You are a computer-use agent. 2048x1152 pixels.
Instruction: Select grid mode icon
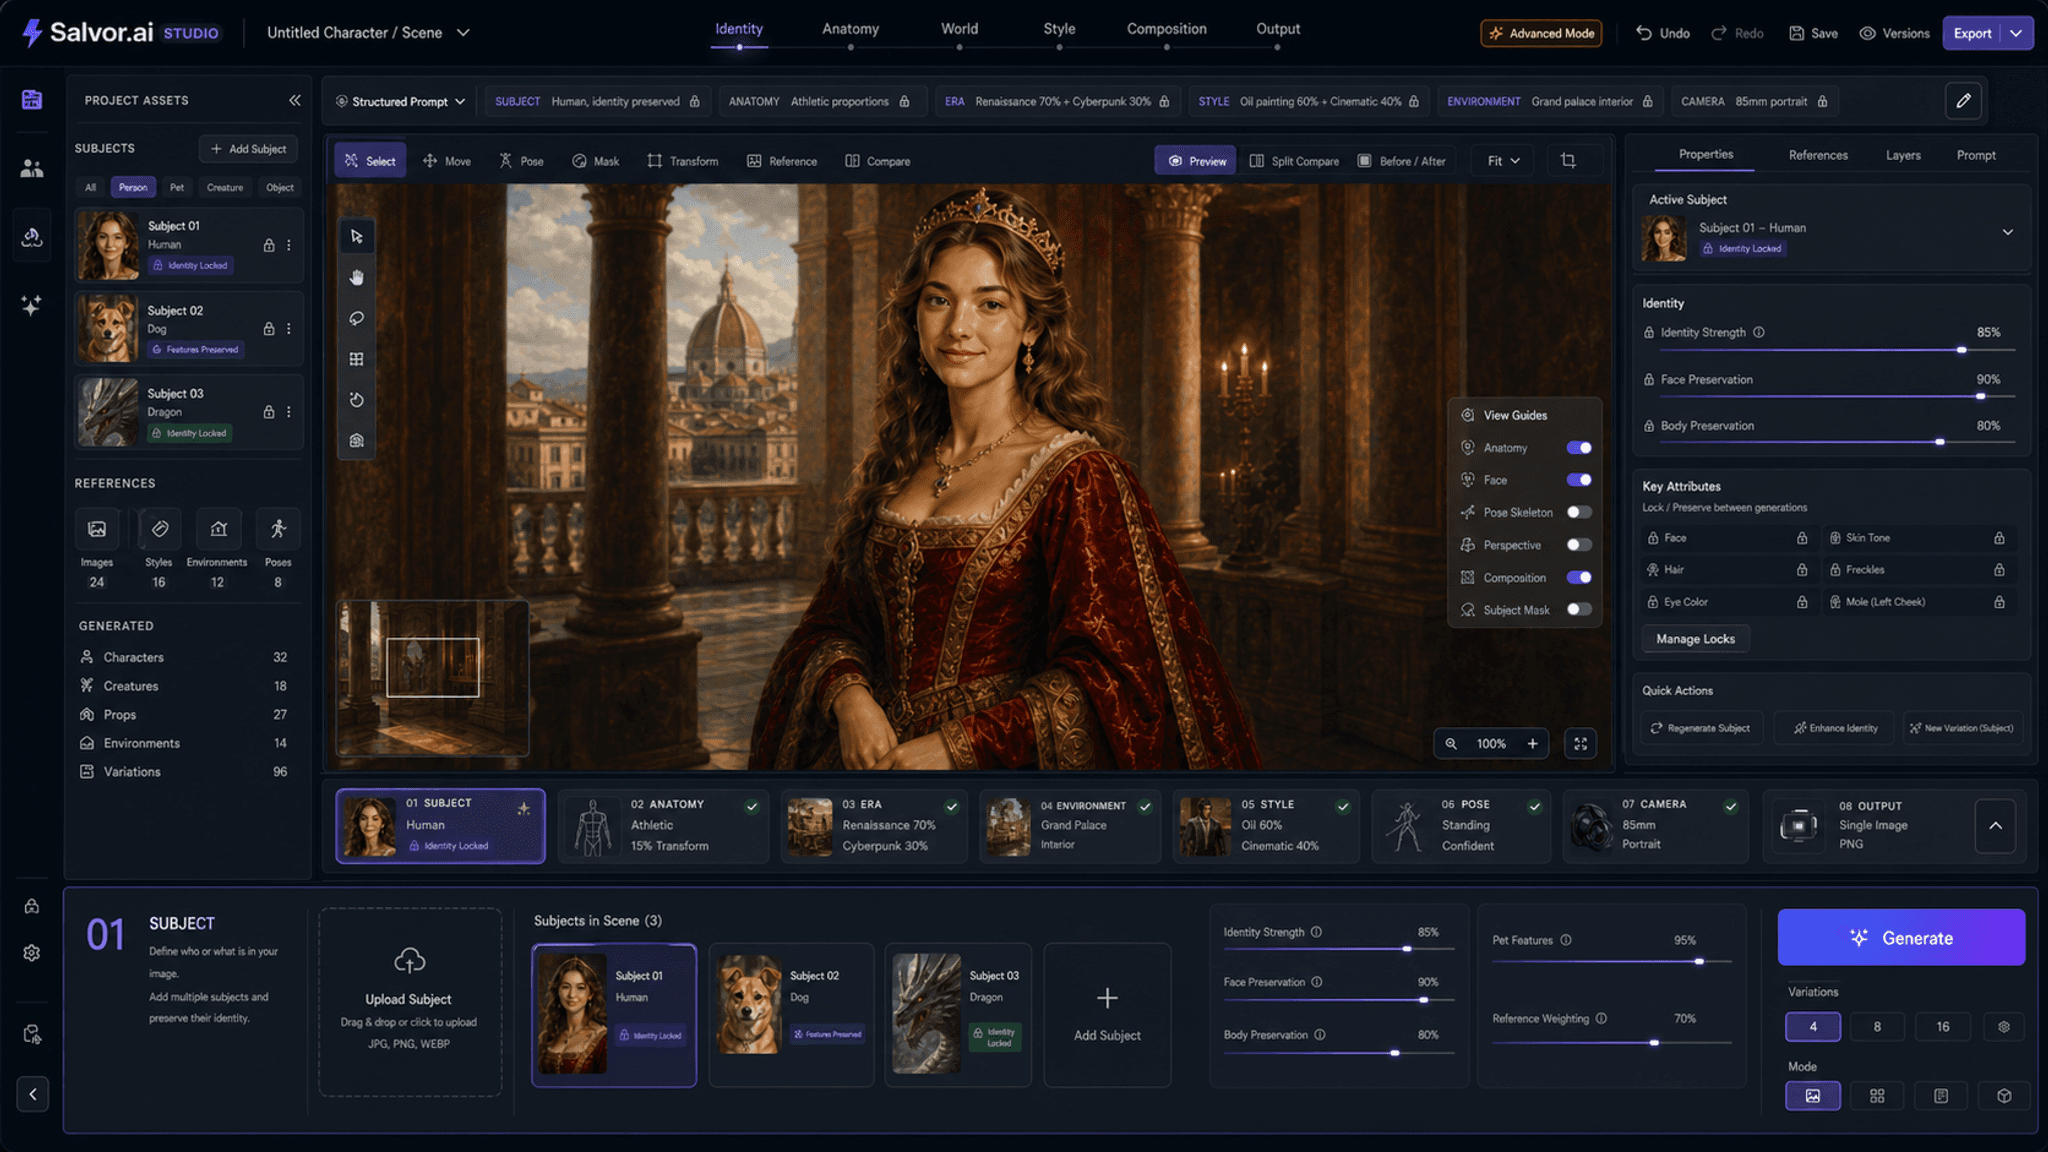pos(1877,1096)
